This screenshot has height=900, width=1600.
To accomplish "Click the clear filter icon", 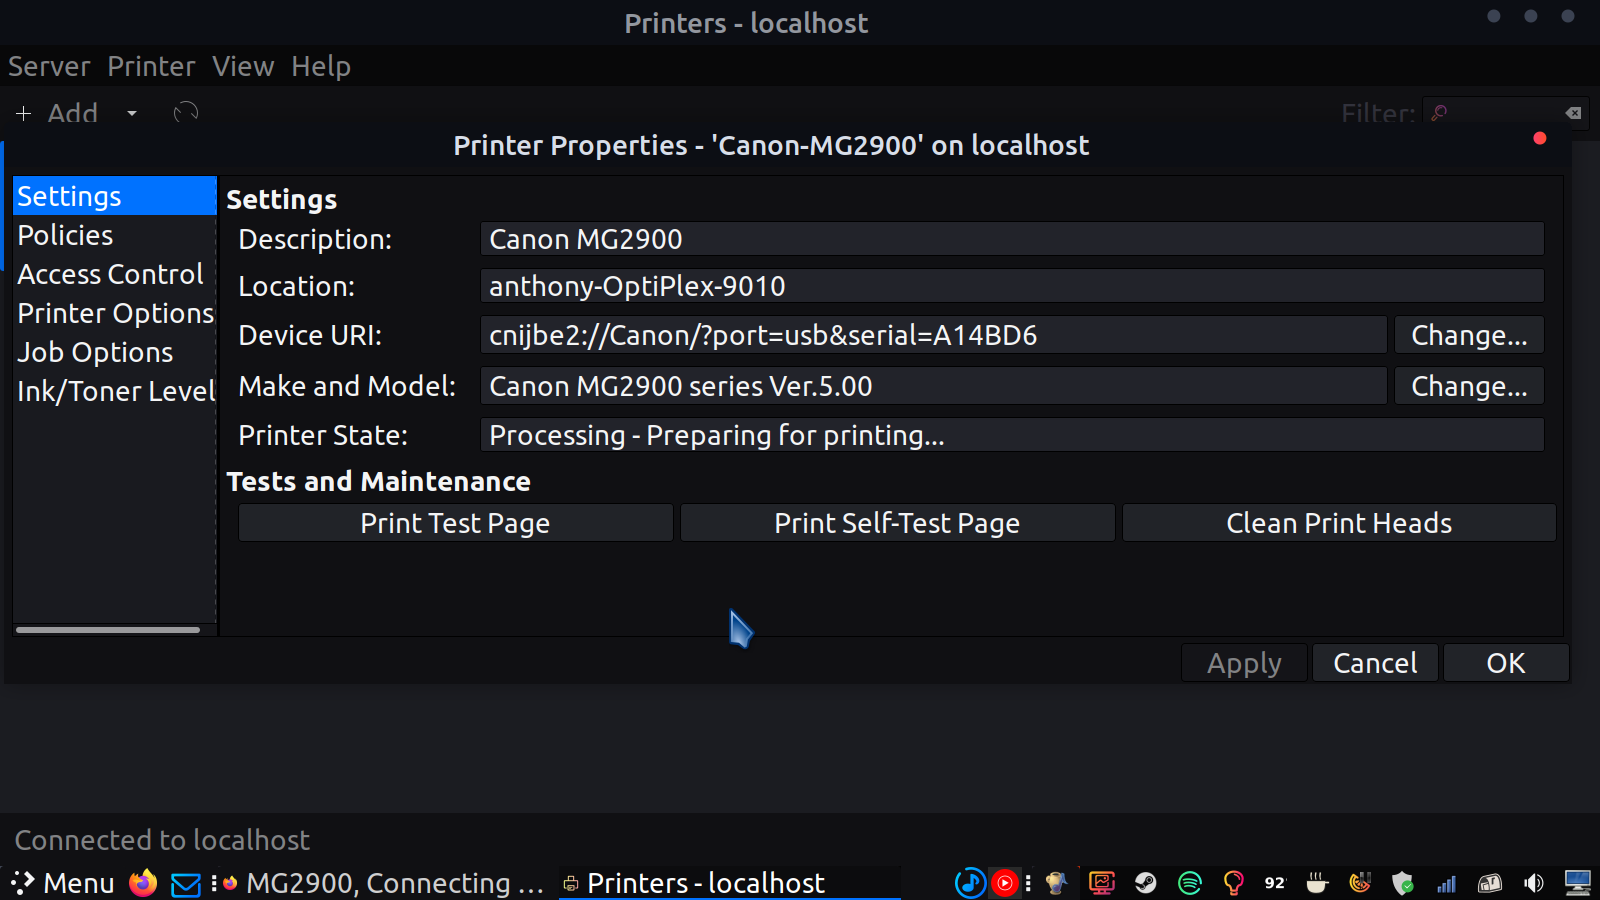I will coord(1573,113).
